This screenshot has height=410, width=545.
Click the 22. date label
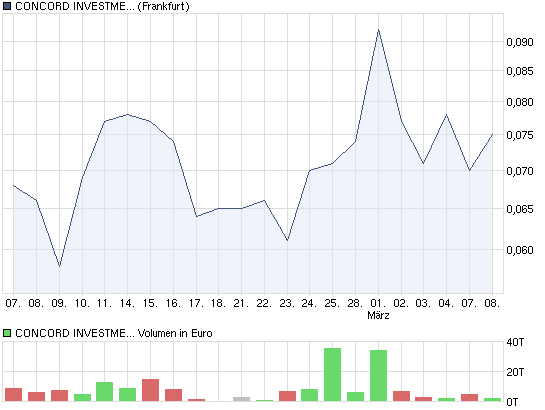(x=265, y=303)
